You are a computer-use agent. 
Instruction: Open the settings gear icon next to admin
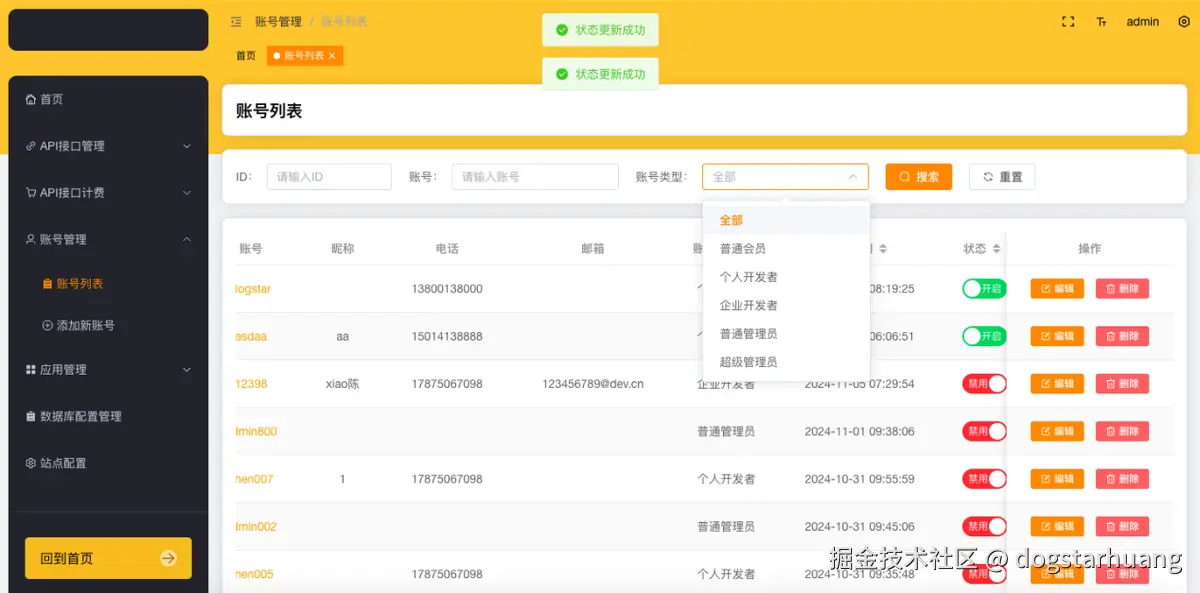pos(1184,21)
